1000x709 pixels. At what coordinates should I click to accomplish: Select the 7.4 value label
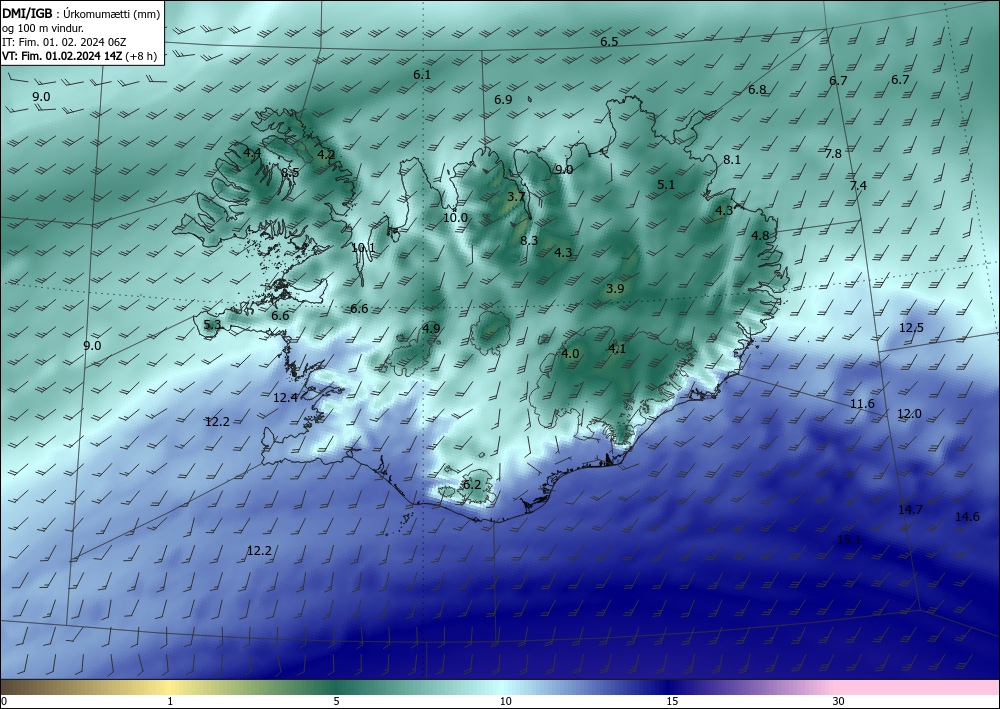point(858,186)
